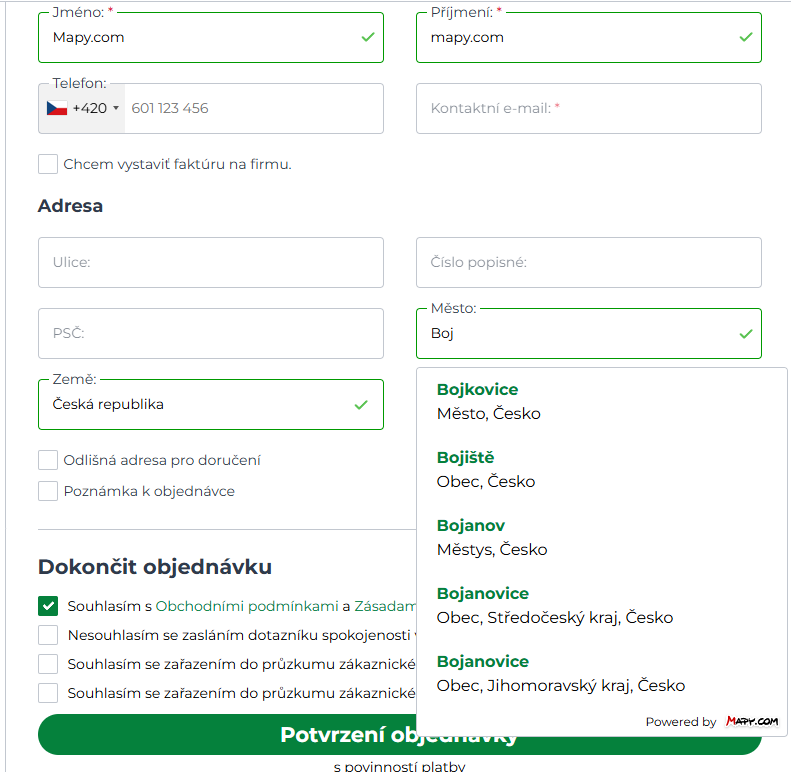Click the Czech flag icon in phone field
The height and width of the screenshot is (772, 791).
[56, 108]
